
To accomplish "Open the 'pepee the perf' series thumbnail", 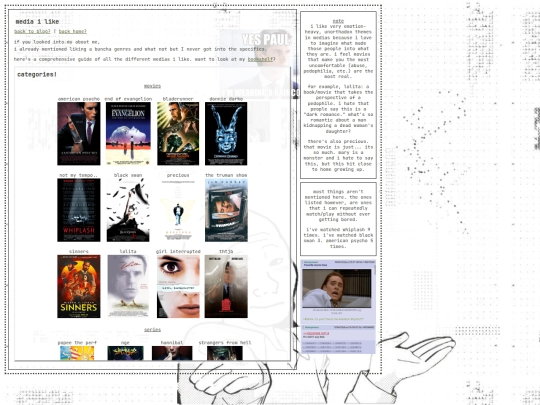I will pyautogui.click(x=77, y=353).
